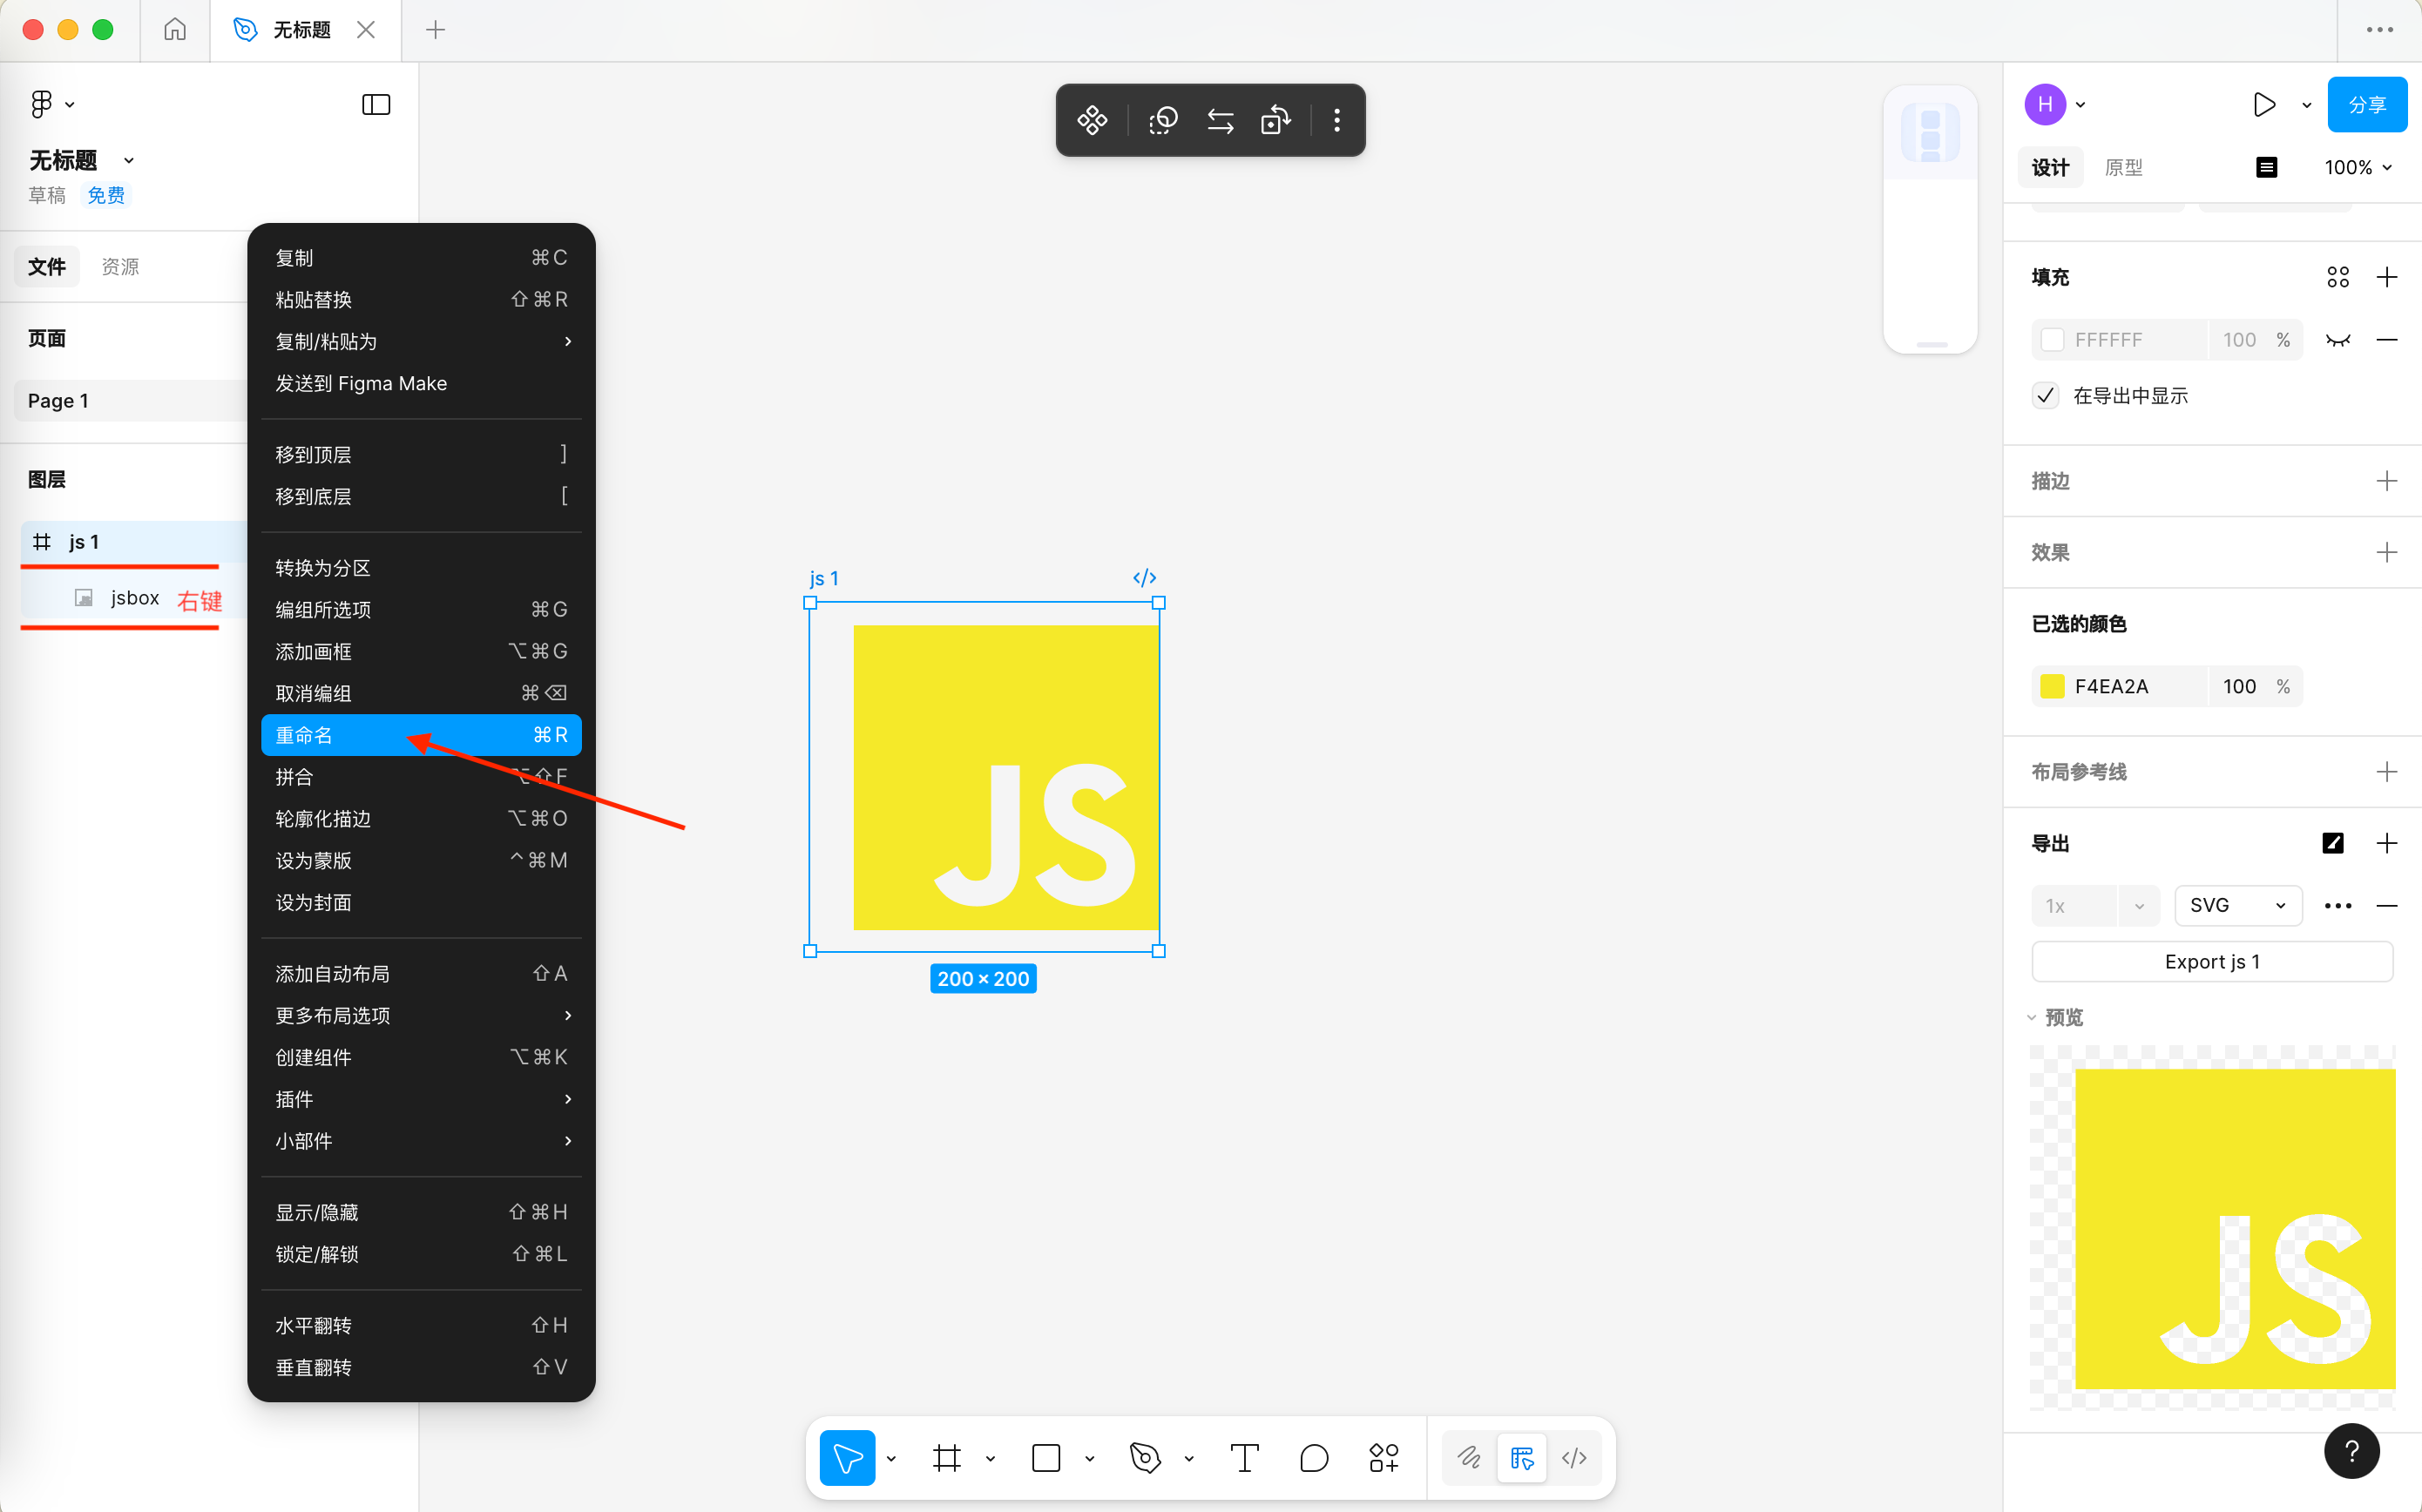Click the F4EA2A yellow color swatch
The image size is (2422, 1512).
(x=2052, y=686)
